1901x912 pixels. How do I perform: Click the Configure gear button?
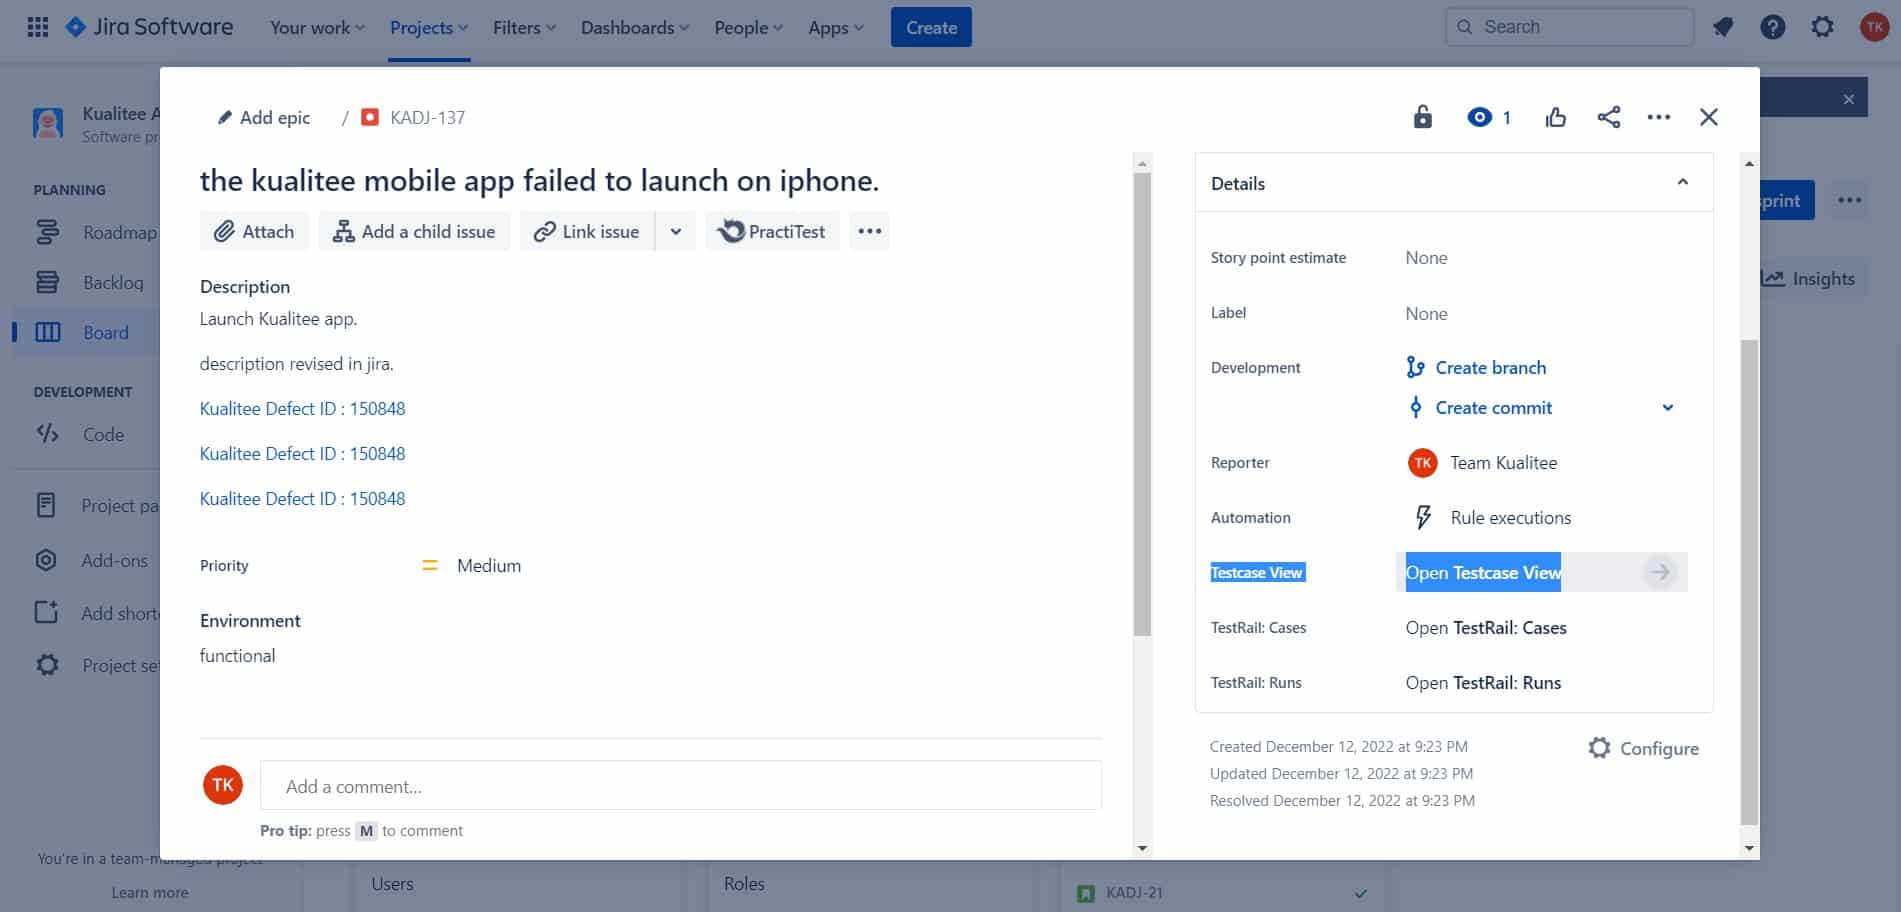pos(1643,748)
